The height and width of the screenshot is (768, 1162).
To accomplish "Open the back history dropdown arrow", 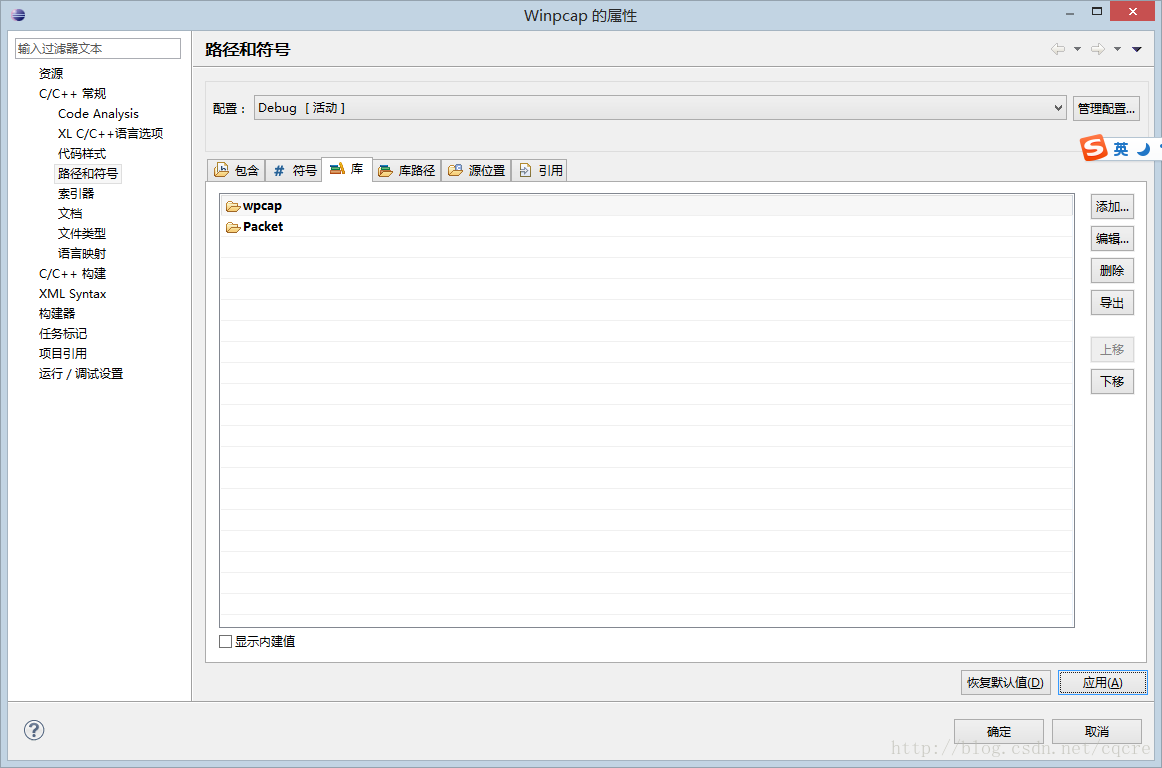I will [x=1078, y=50].
